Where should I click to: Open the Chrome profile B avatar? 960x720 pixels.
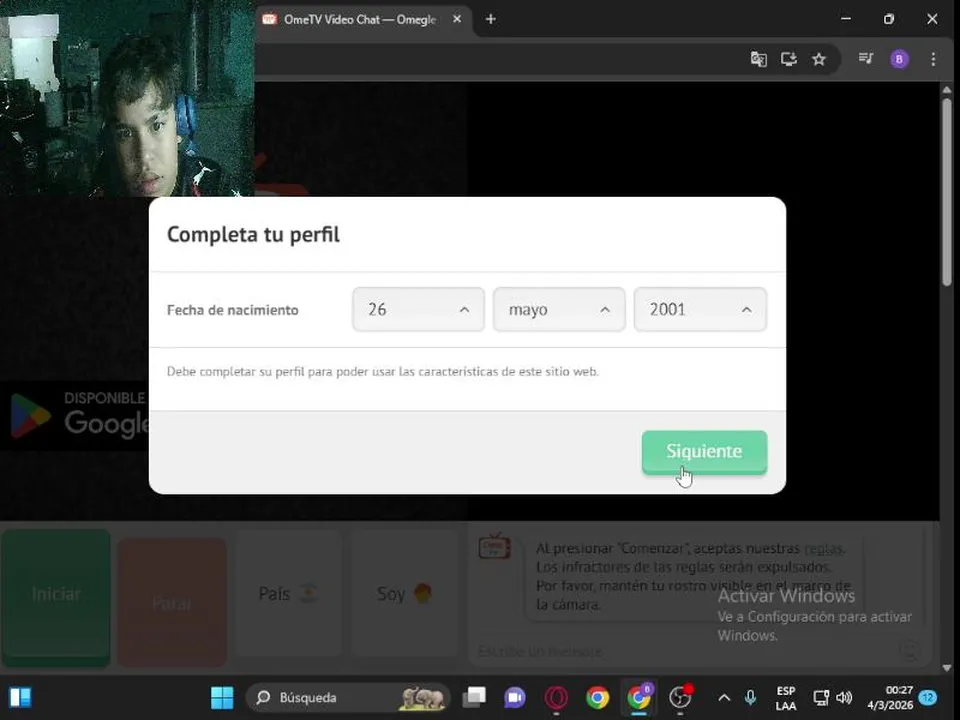(899, 59)
